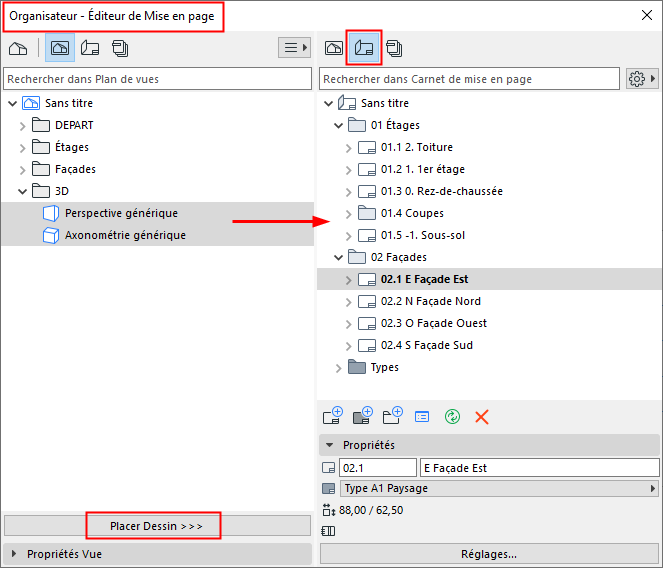
Task: Expand the 01.4 Coupes folder
Action: tap(348, 214)
